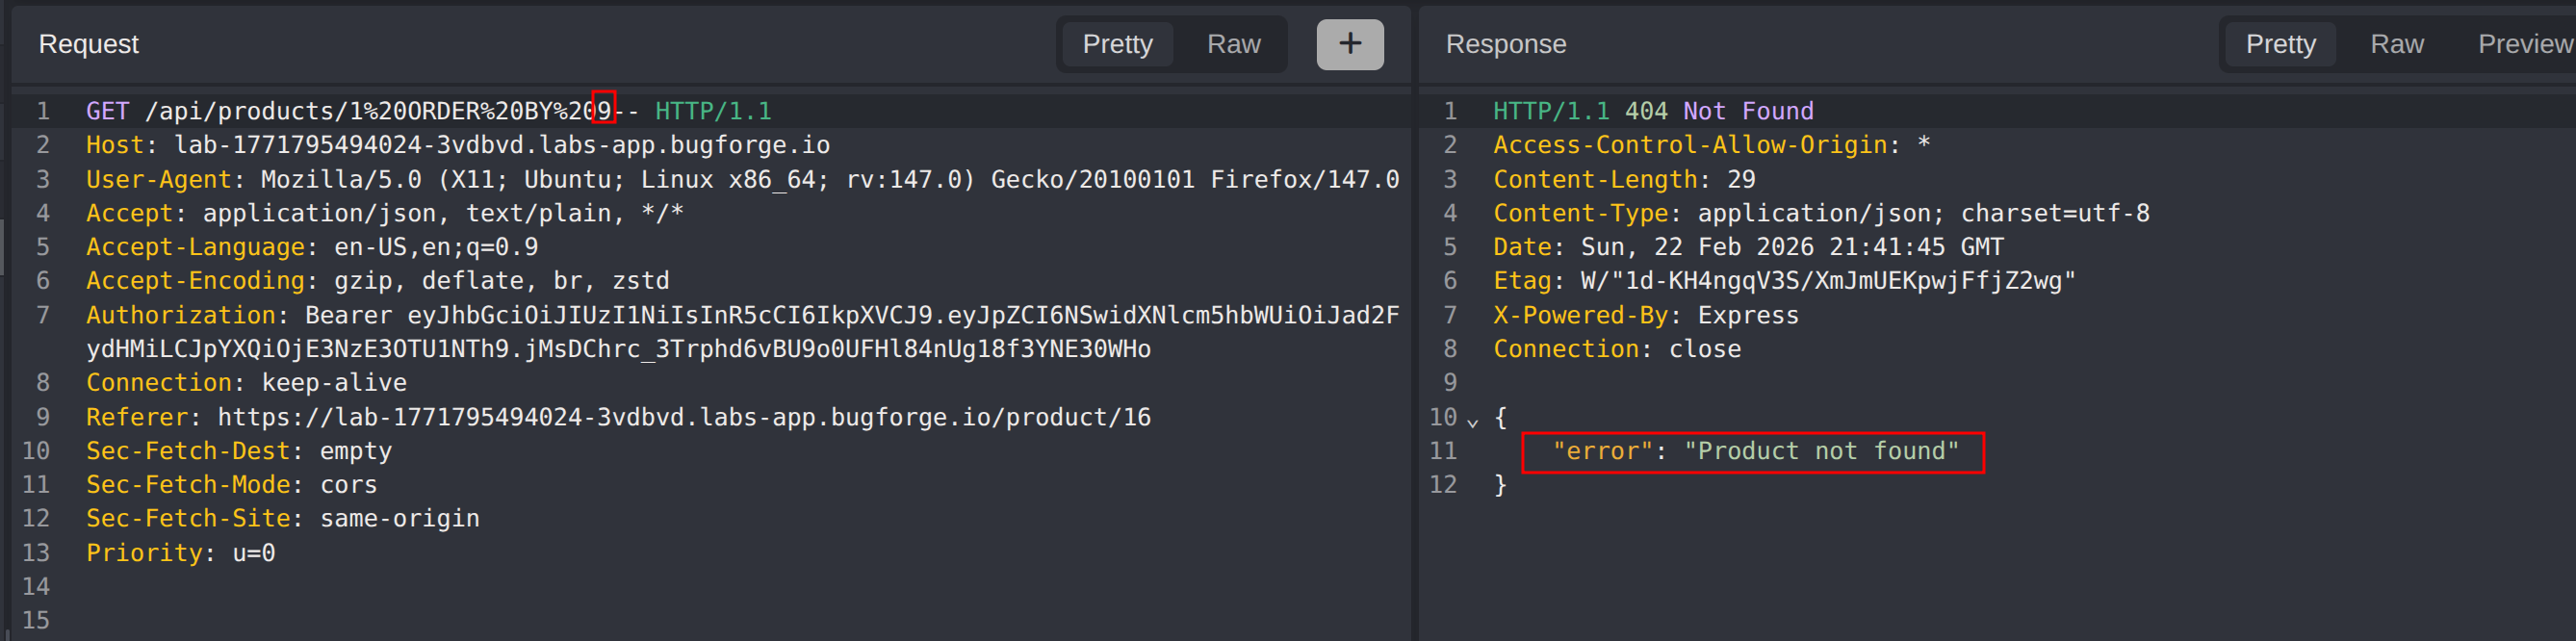Viewport: 2576px width, 641px height.
Task: Select Pretty view in Request panel
Action: [1117, 44]
